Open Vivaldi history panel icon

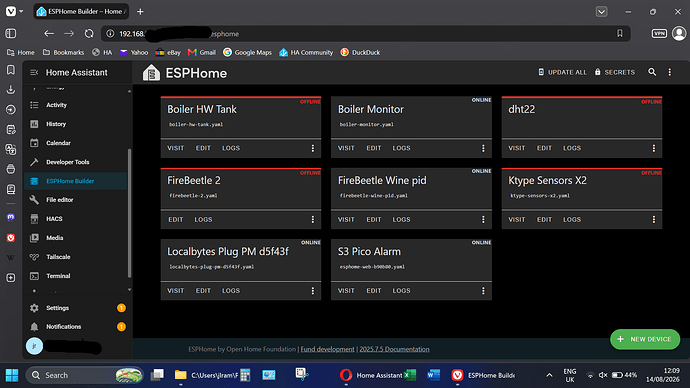point(11,110)
